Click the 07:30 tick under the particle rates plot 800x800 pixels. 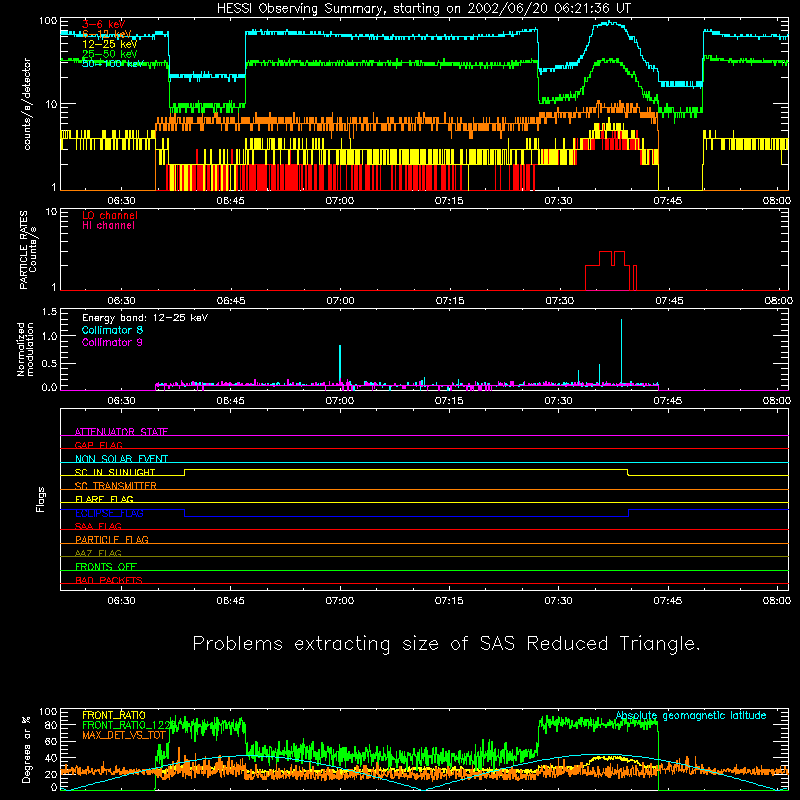coord(559,301)
